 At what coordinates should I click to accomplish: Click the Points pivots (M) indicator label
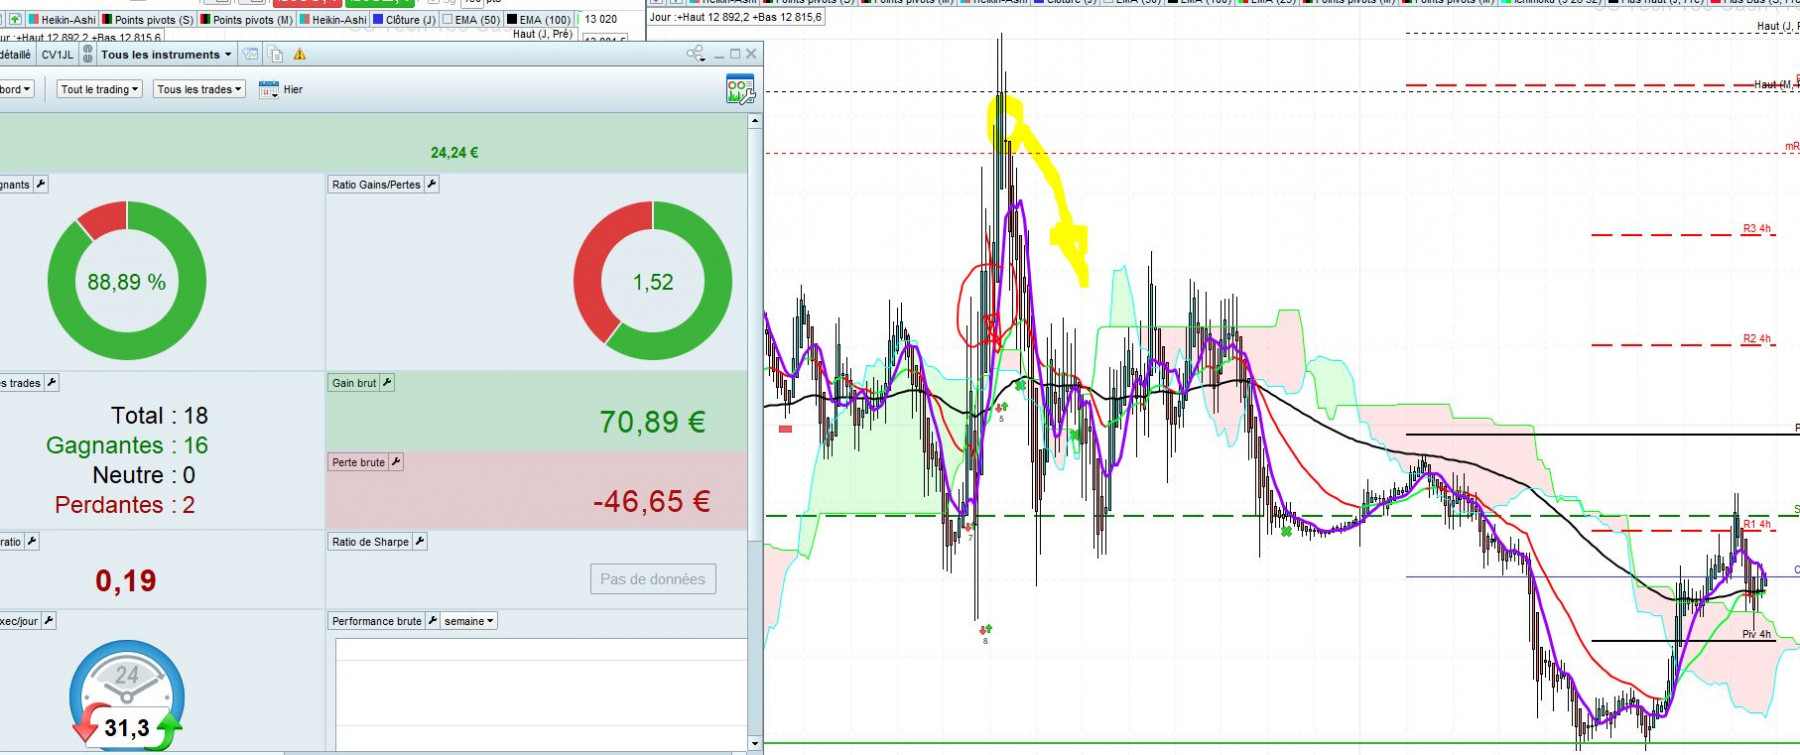253,19
